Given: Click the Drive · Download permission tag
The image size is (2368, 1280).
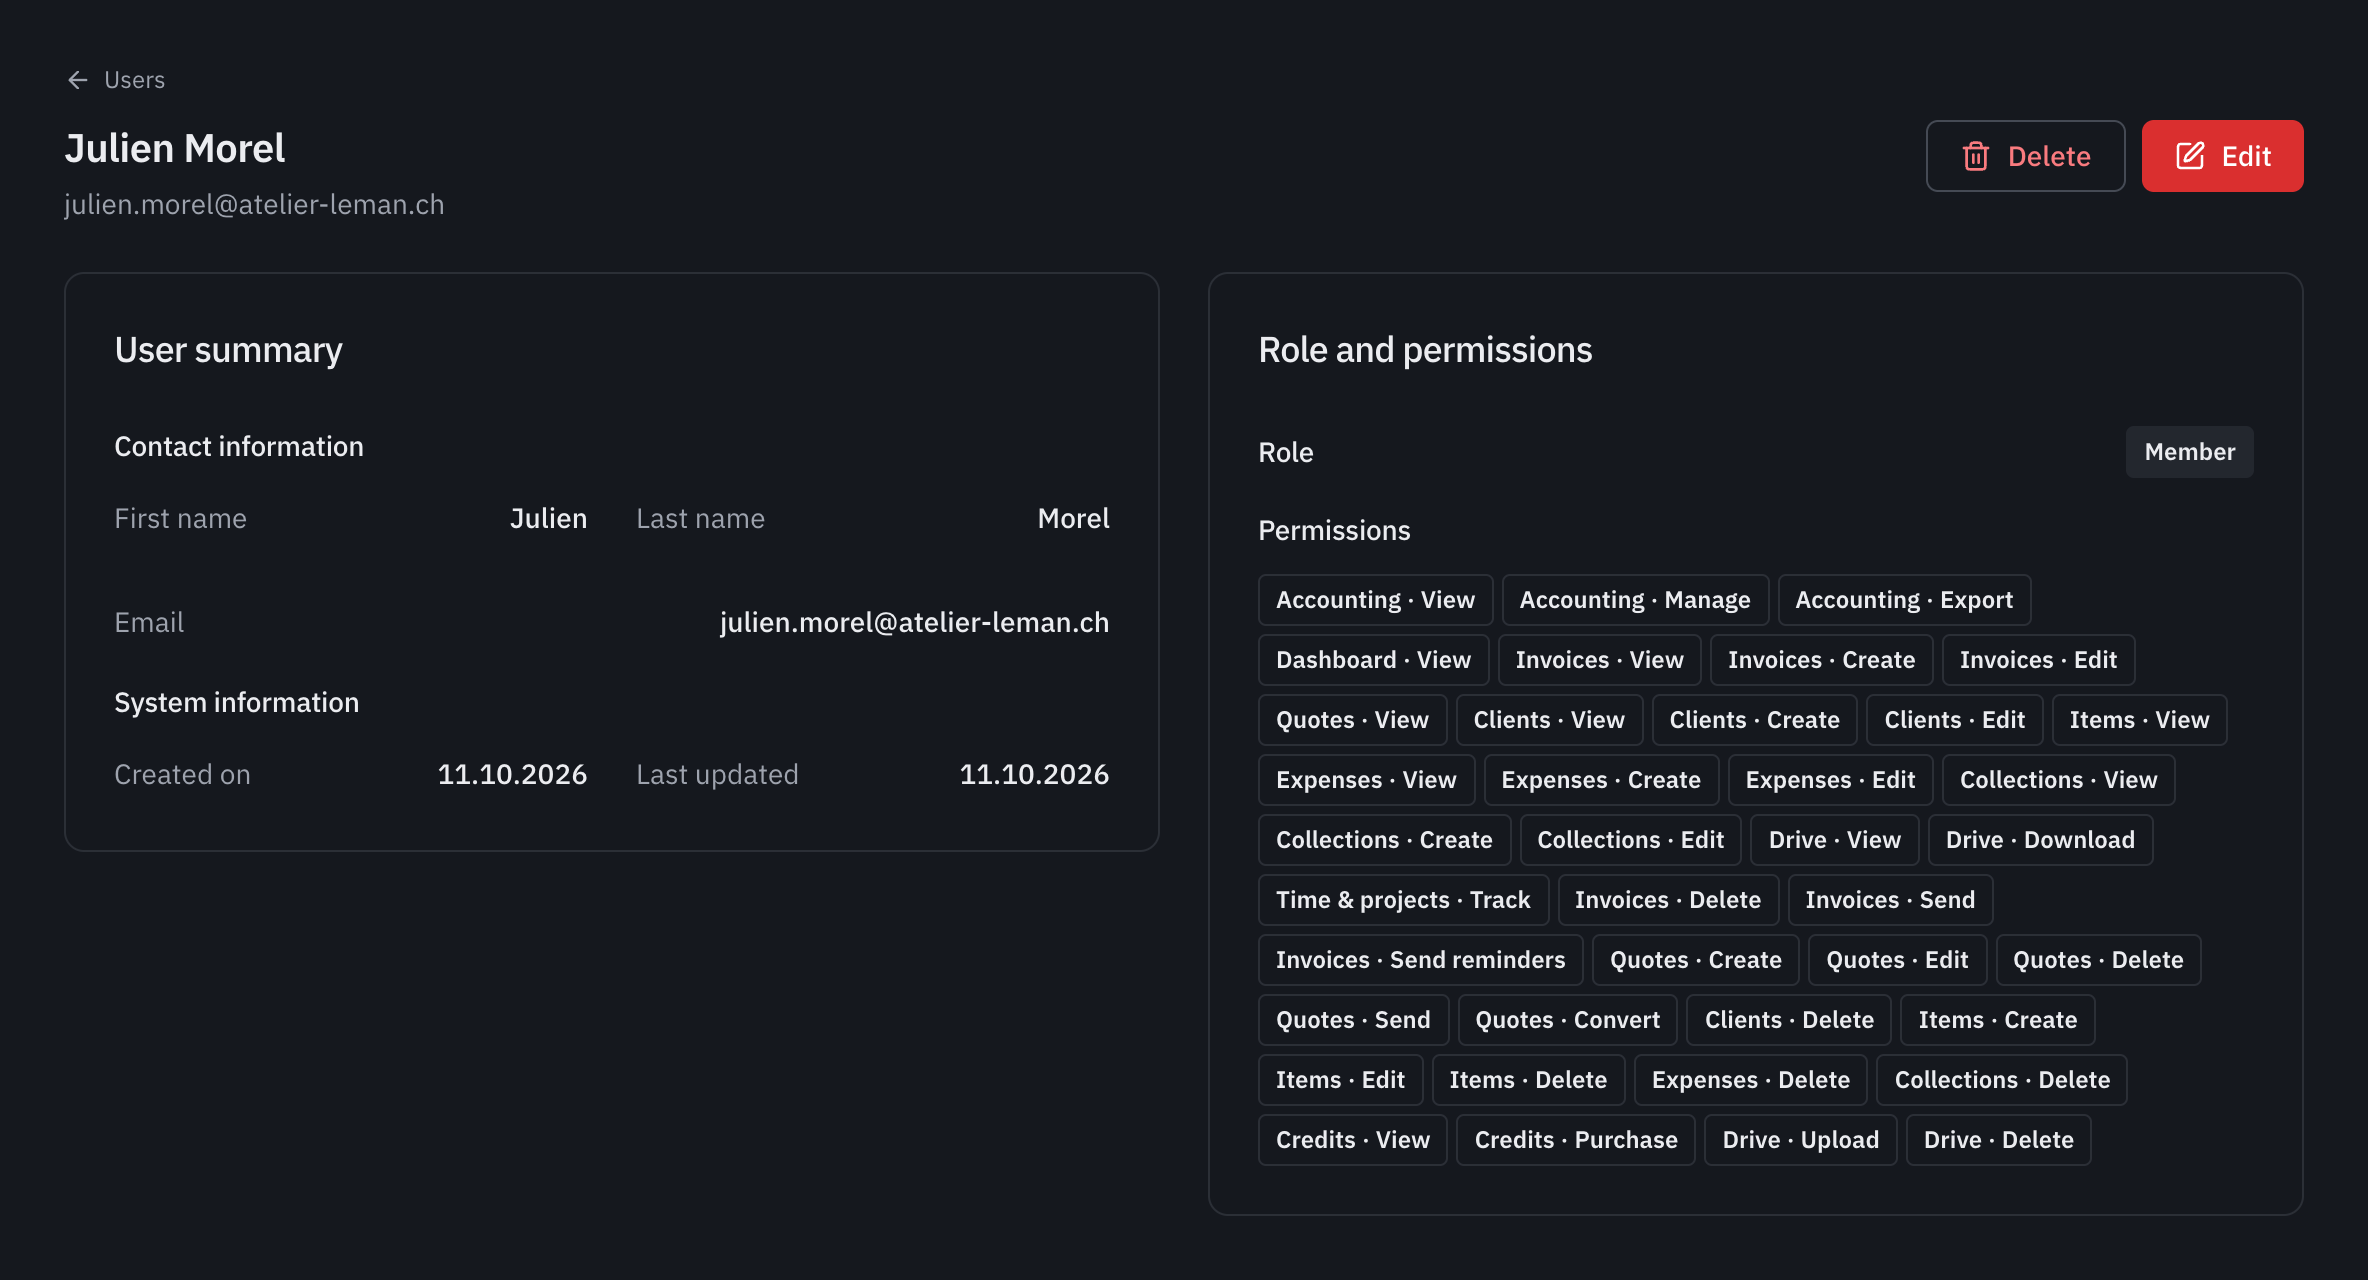Looking at the screenshot, I should (x=2040, y=840).
